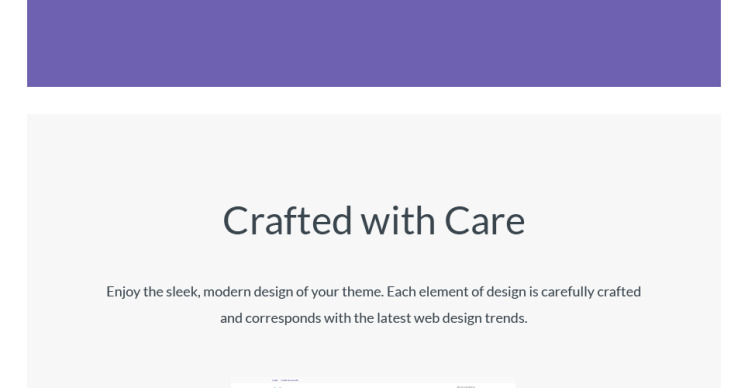Click the word Enjoy in paragraph
748x388 pixels.
(123, 292)
